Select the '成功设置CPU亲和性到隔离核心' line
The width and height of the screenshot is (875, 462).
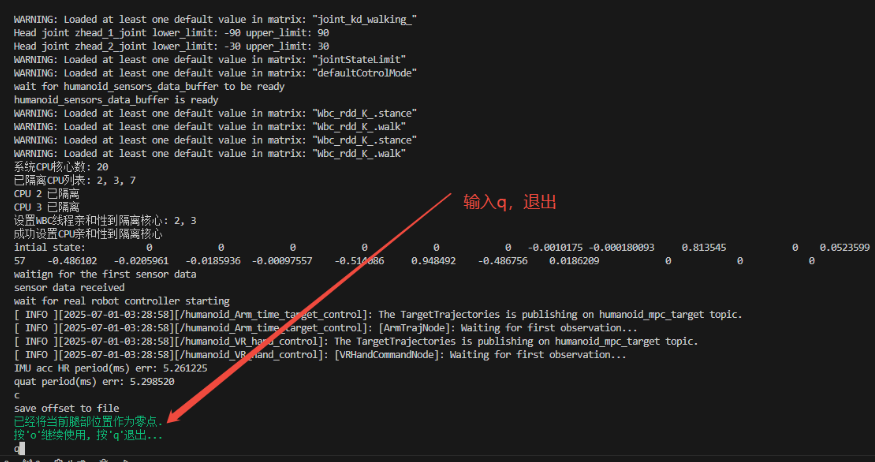[x=88, y=233]
